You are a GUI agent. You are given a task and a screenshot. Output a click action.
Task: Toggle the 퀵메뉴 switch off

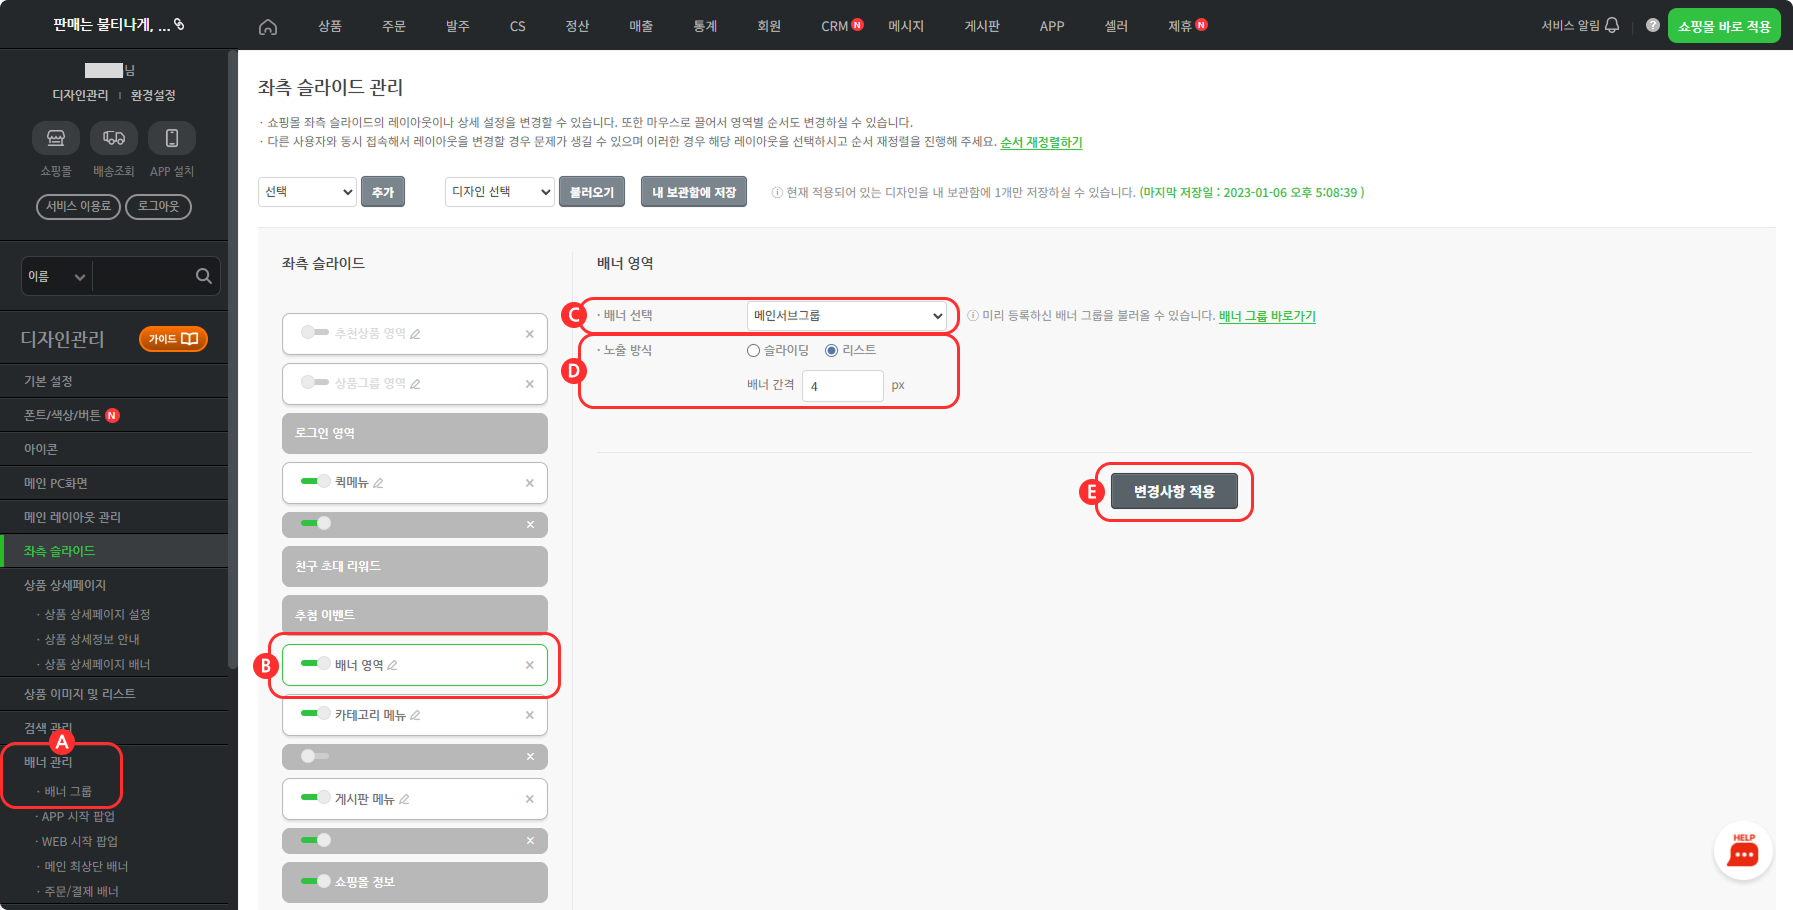tap(315, 481)
